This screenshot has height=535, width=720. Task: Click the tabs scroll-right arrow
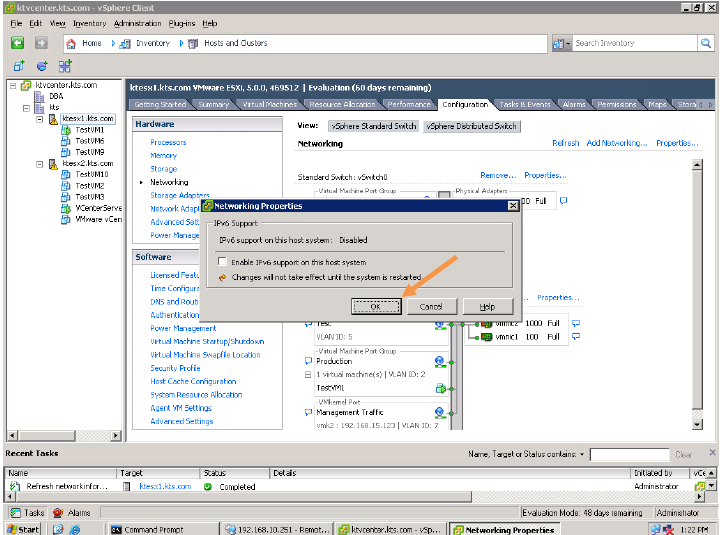(710, 105)
